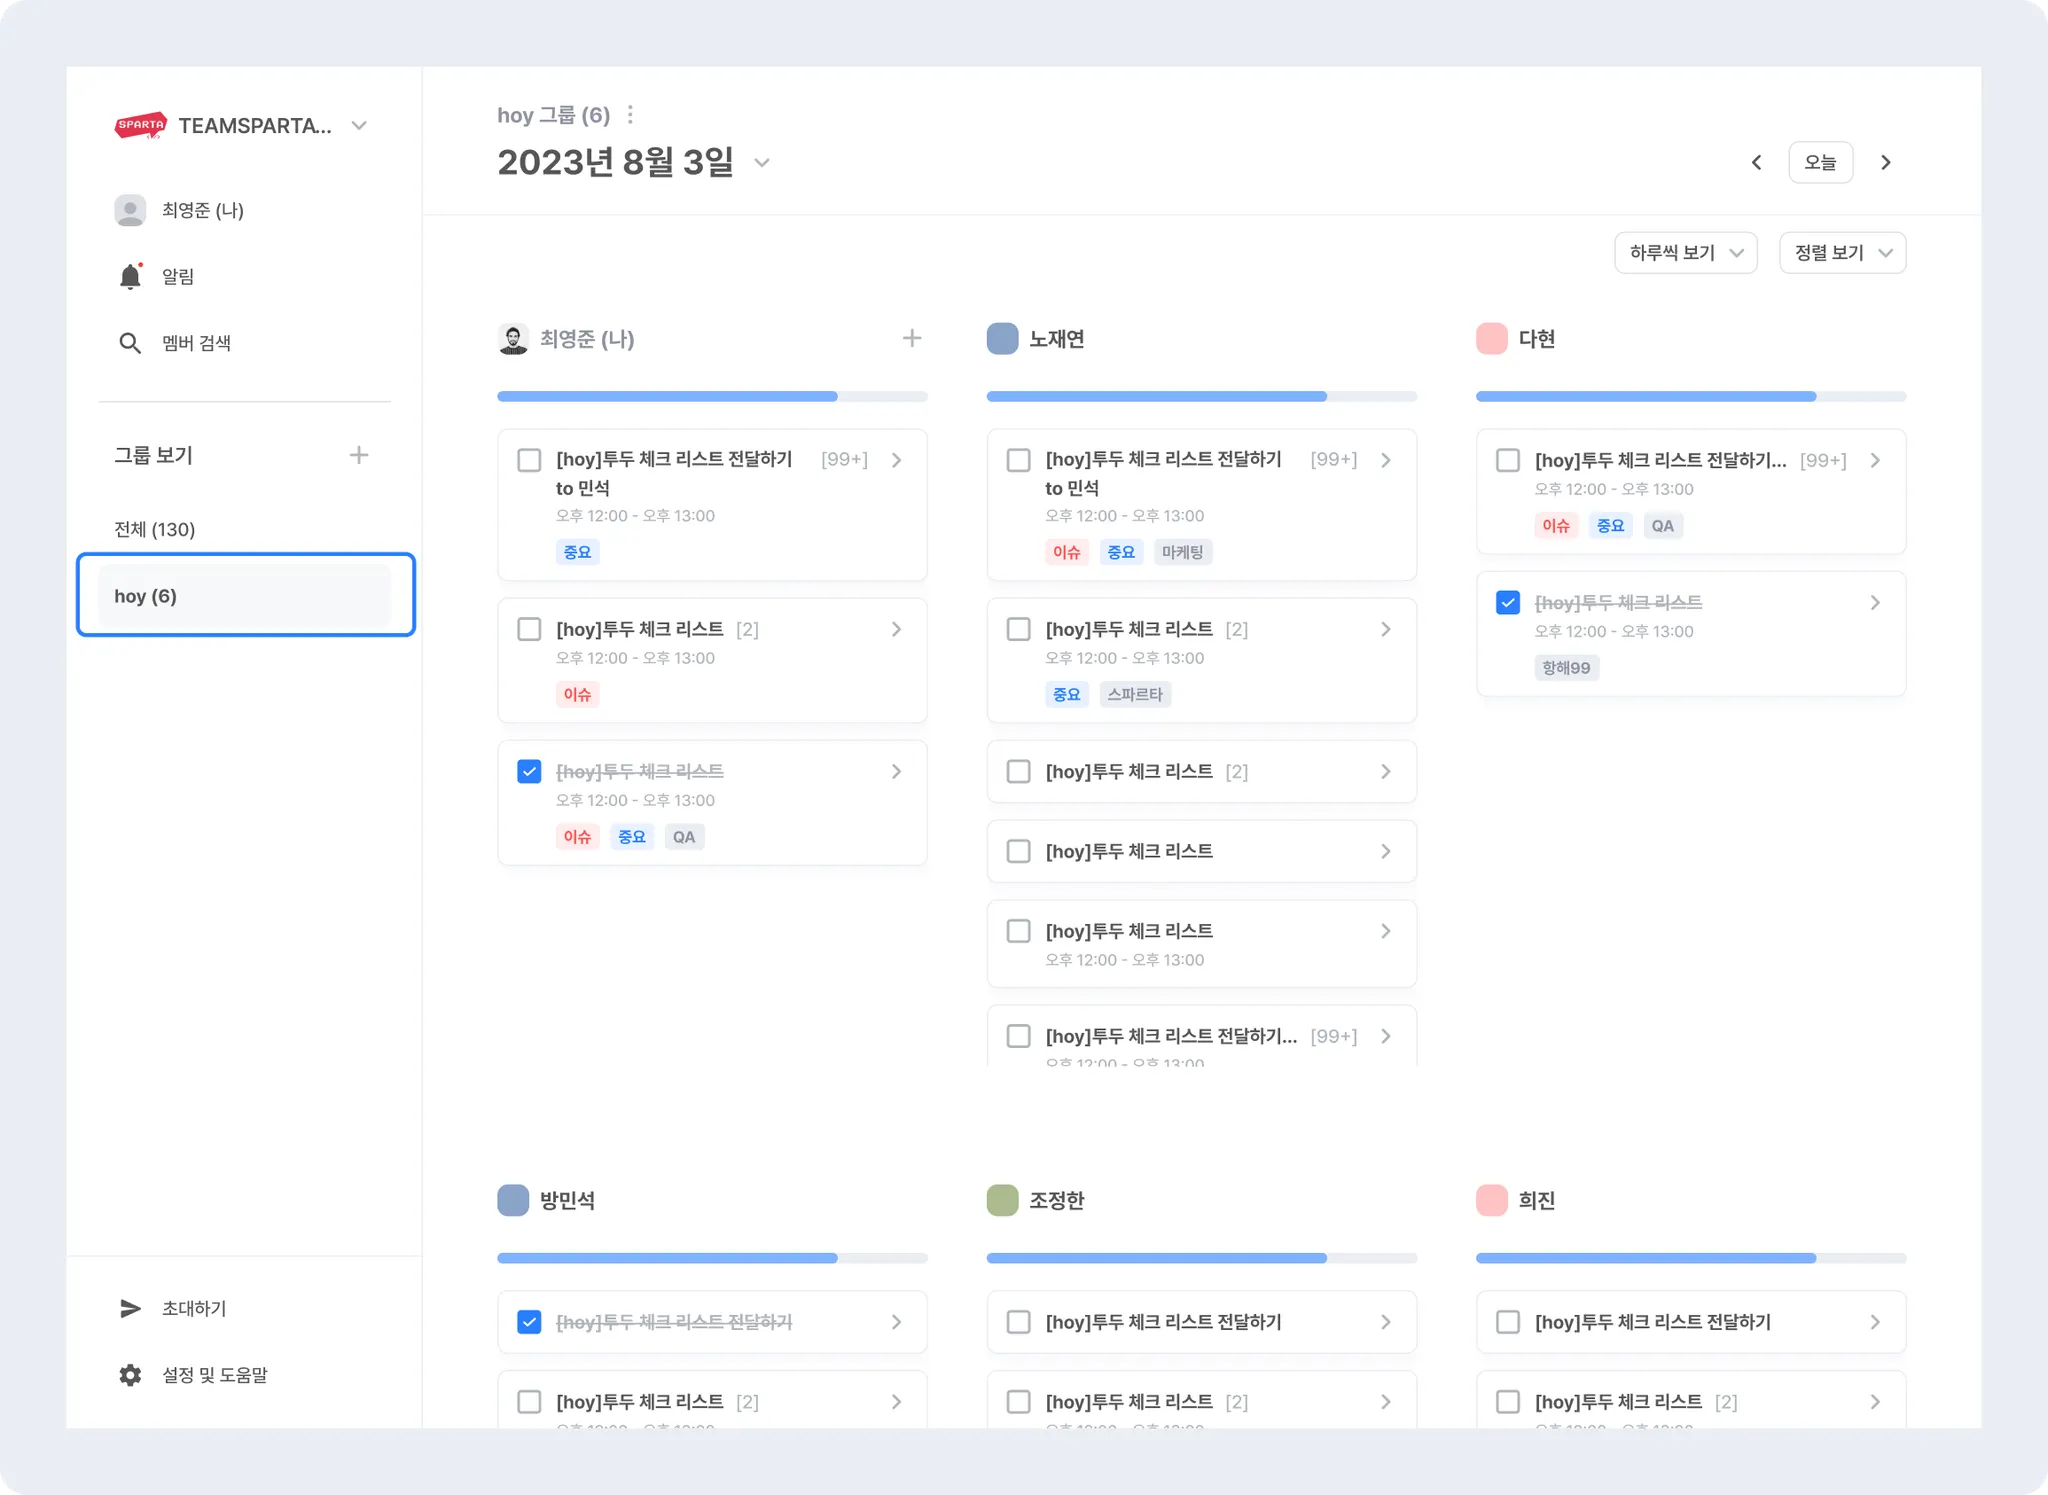Open 정렬 보기 dropdown
2048x1495 pixels.
[x=1842, y=253]
